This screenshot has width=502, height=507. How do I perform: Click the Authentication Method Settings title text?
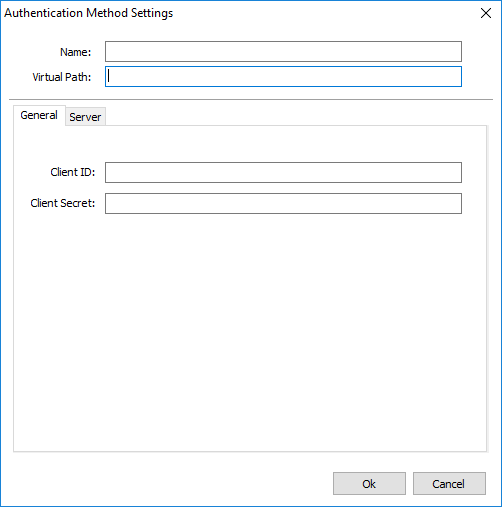point(89,13)
